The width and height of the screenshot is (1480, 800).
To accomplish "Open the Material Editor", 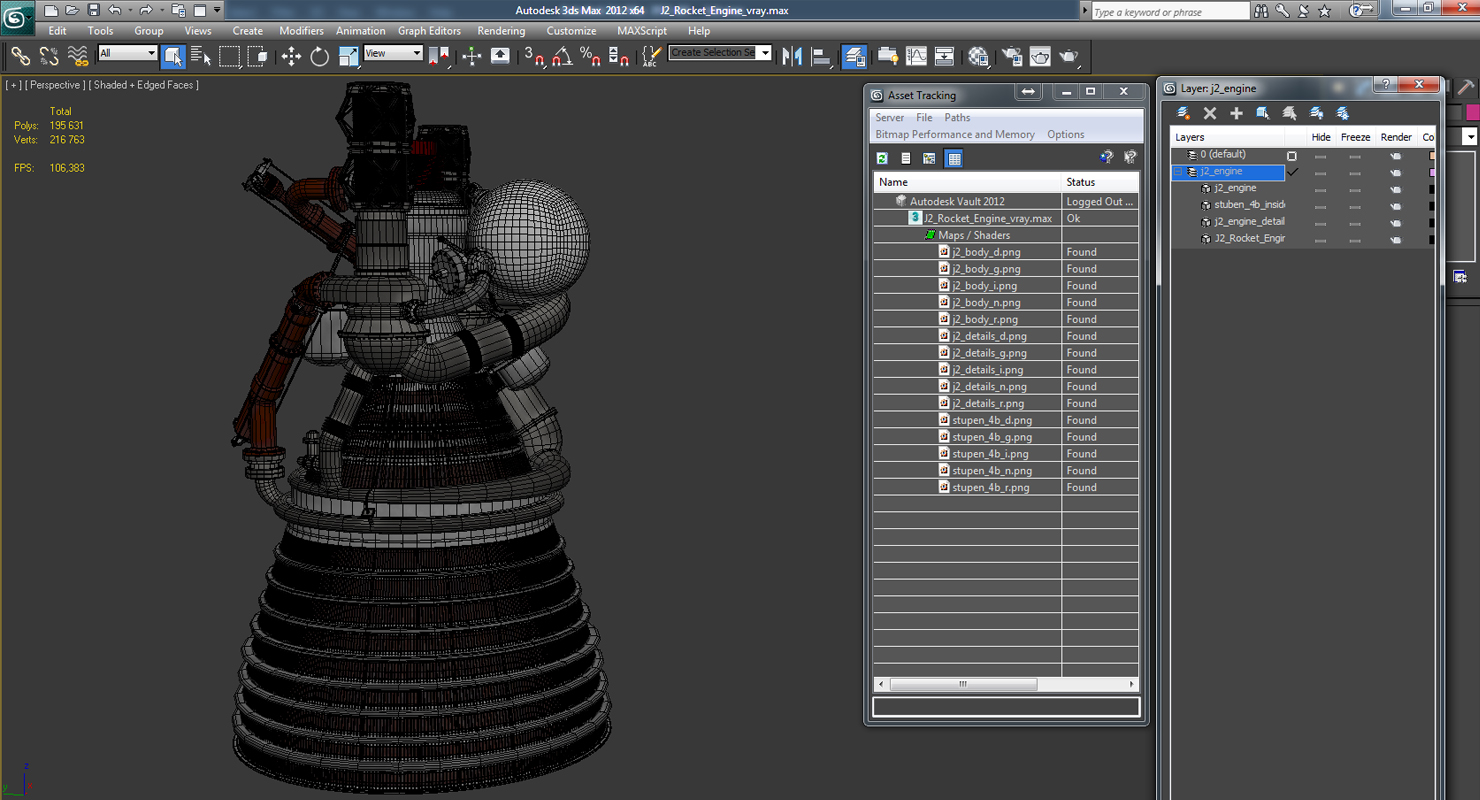I will point(978,57).
